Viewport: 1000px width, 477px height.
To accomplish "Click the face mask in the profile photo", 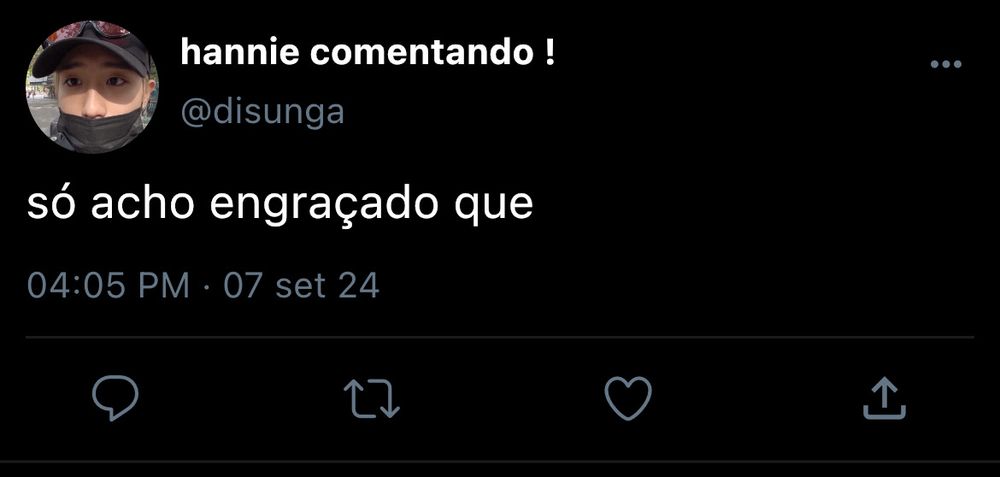I will pyautogui.click(x=98, y=130).
